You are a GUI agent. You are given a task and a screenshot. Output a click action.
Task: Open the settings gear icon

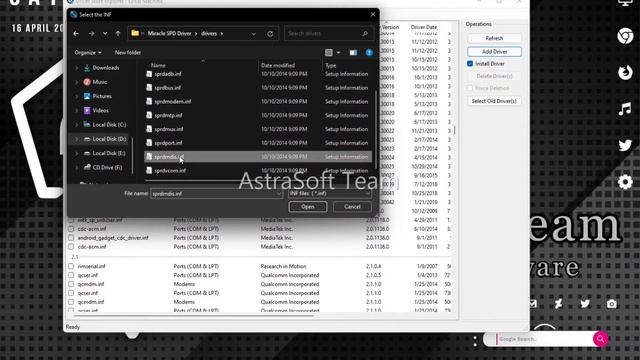[x=625, y=182]
